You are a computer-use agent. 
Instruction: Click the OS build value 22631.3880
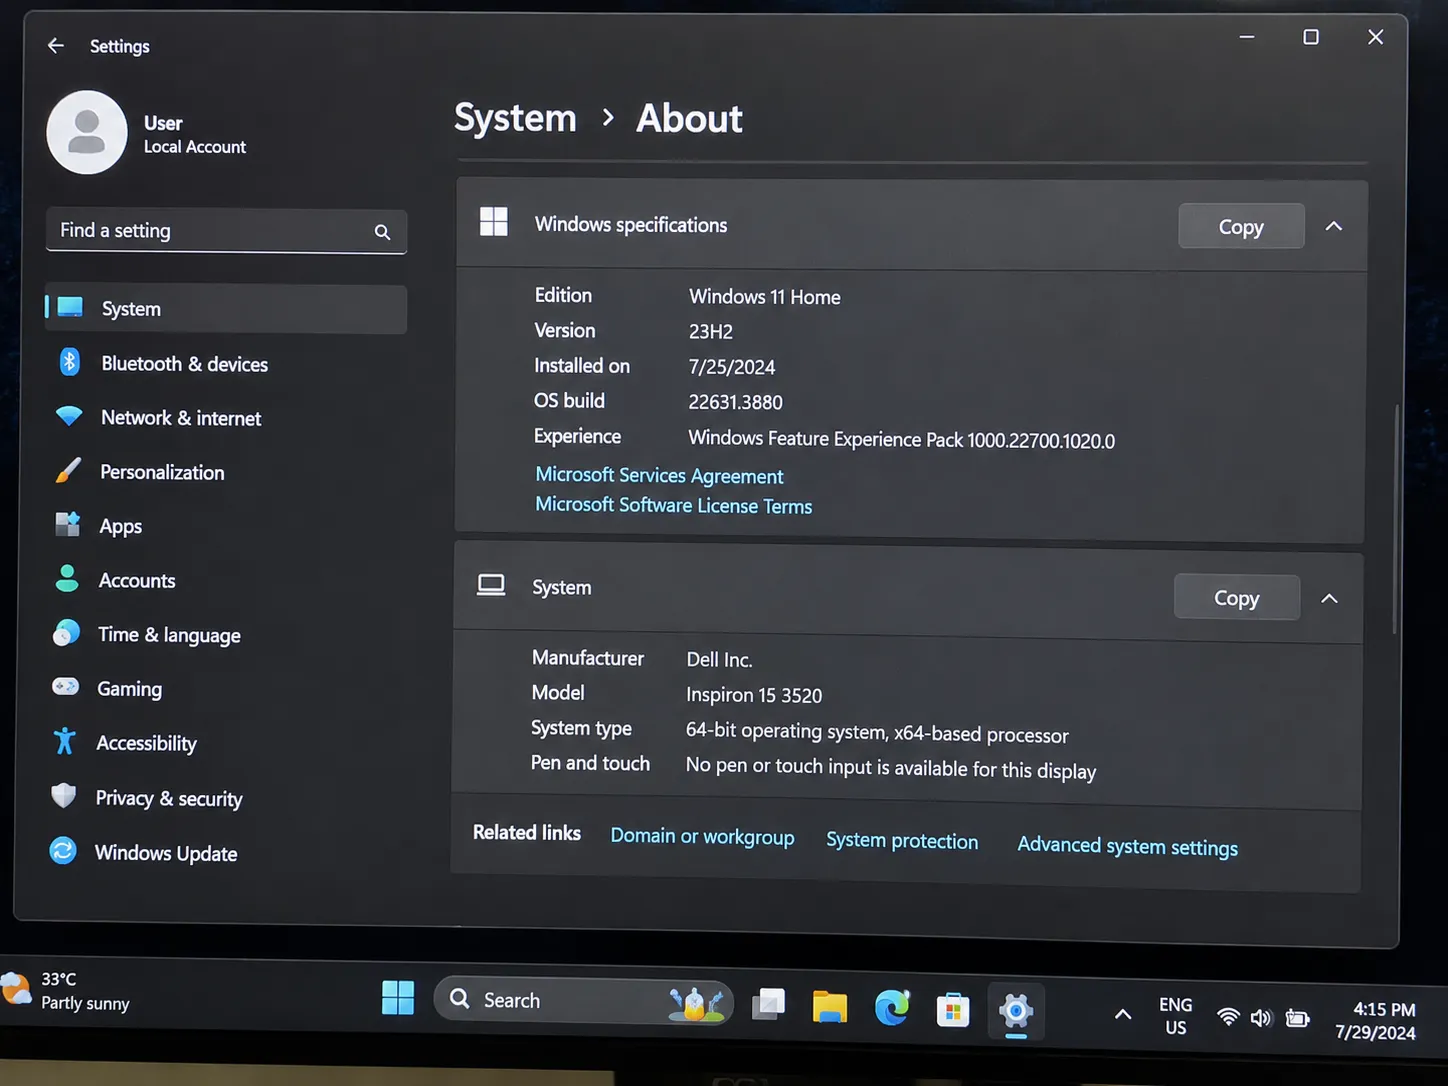point(735,402)
